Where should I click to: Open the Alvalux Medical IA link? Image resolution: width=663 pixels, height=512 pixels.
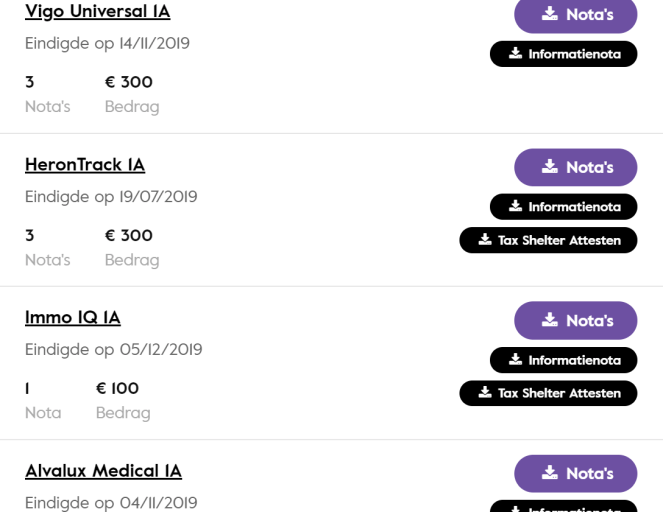(x=103, y=471)
